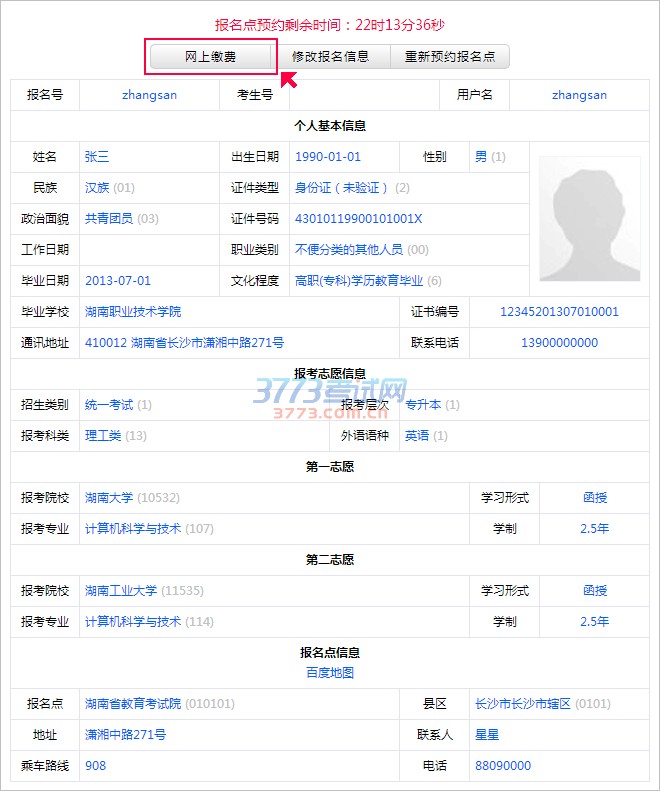Click the 网上缴费 payment button
Viewport: 660px width, 791px height.
pyautogui.click(x=211, y=57)
